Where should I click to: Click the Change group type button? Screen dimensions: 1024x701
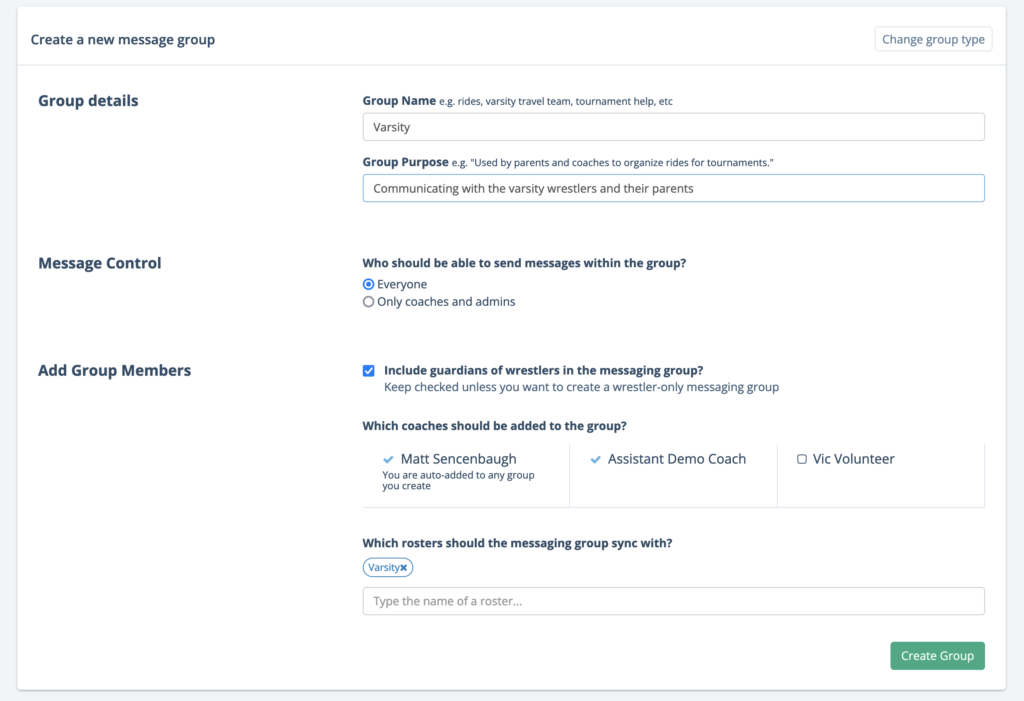[x=933, y=39]
